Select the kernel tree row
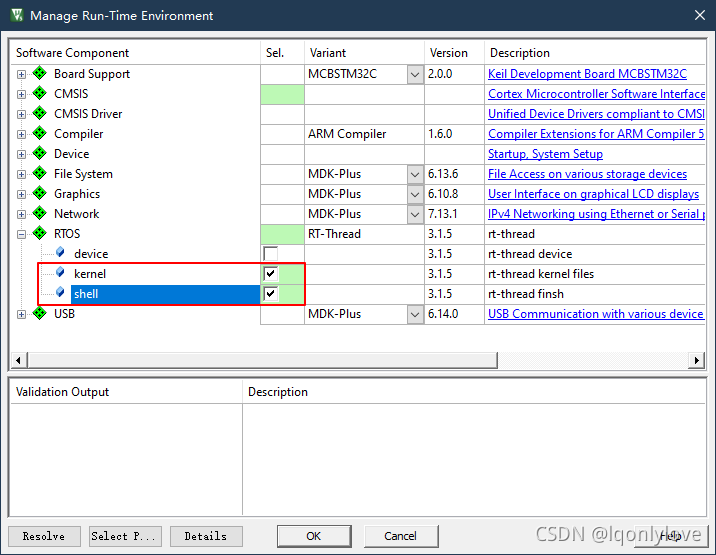Image resolution: width=716 pixels, height=555 pixels. coord(90,274)
